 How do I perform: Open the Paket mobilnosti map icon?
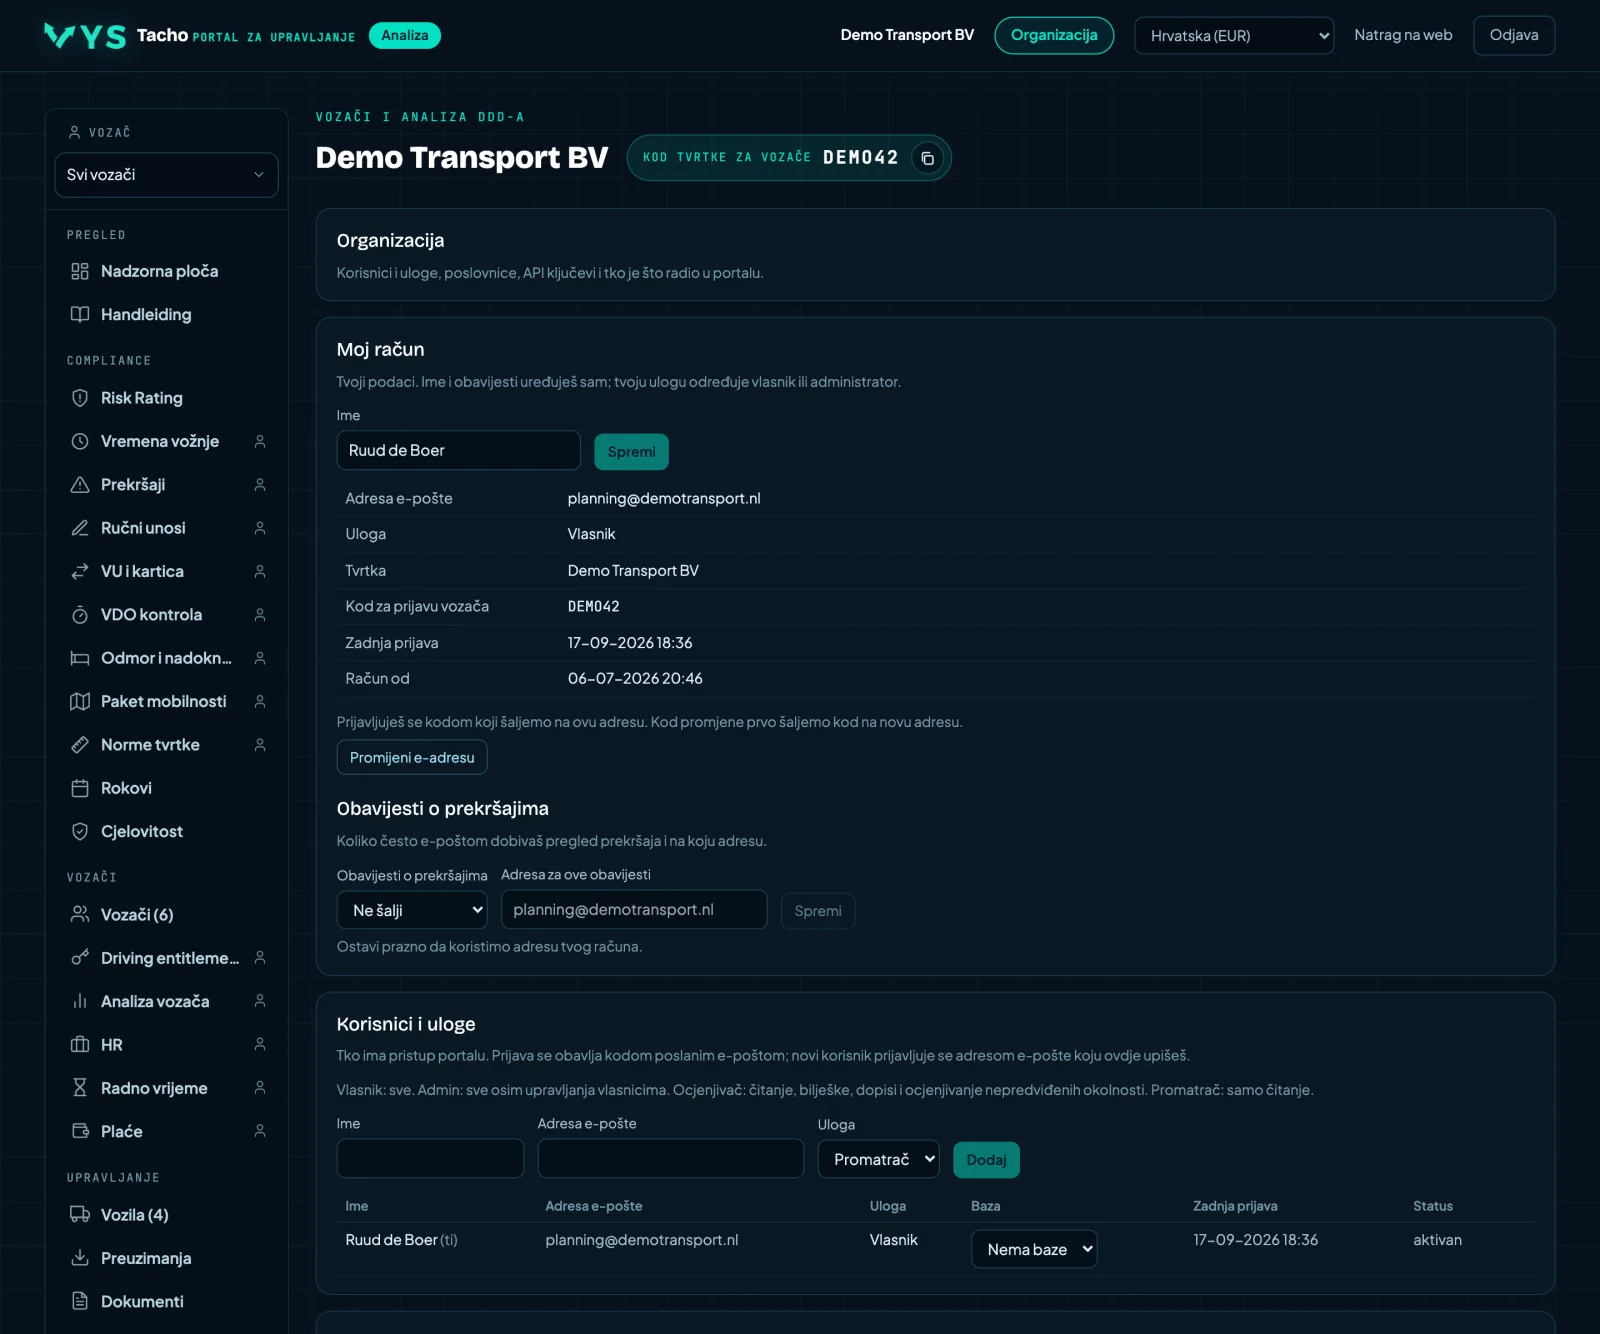click(80, 701)
